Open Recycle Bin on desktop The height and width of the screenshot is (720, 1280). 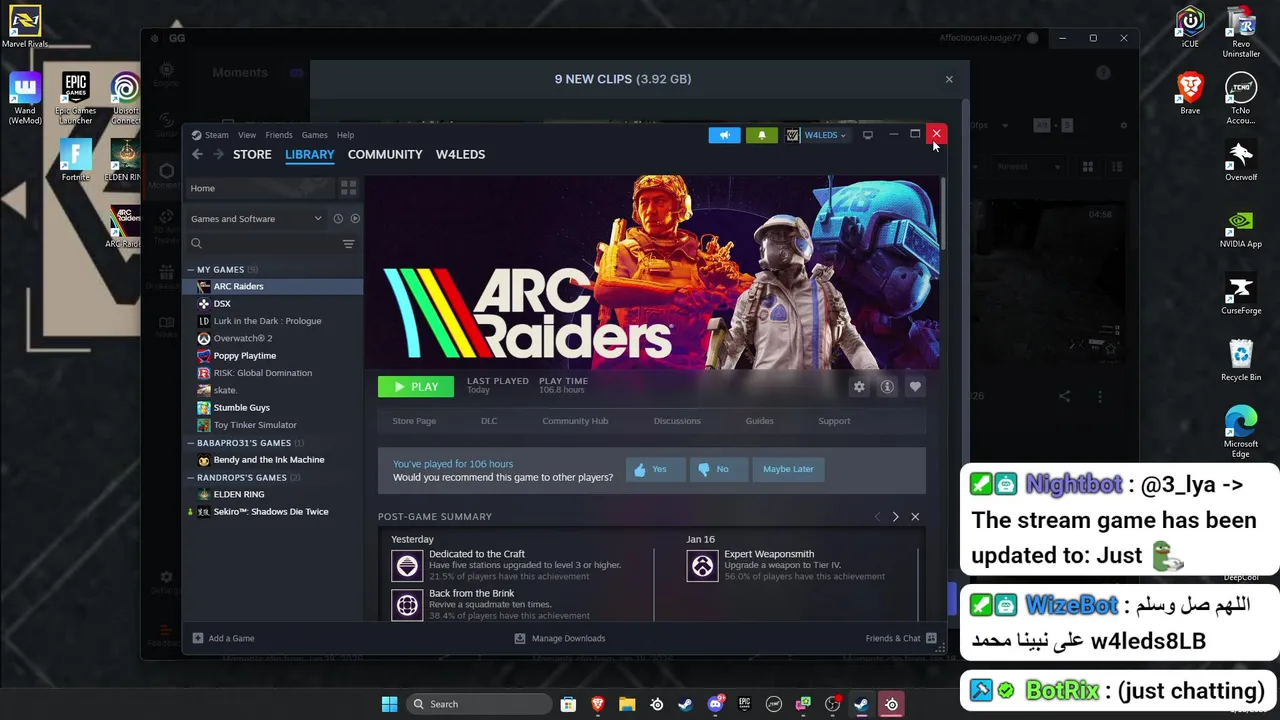pyautogui.click(x=1241, y=361)
